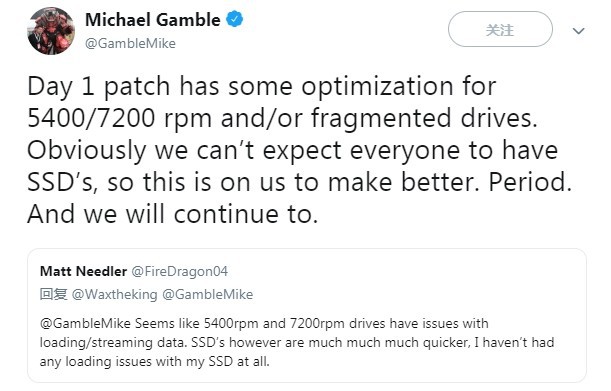The image size is (611, 391).
Task: Click @GambleMike in the 回复 reply line
Action: point(207,294)
